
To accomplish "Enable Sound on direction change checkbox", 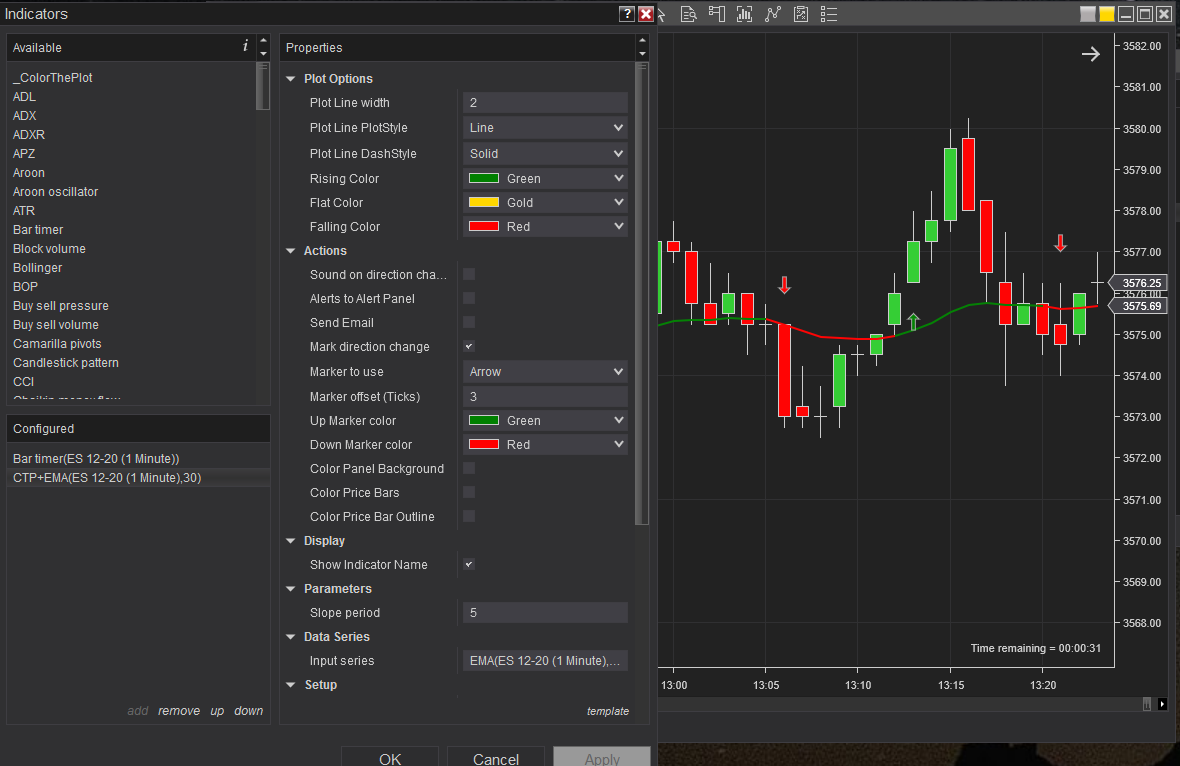I will pos(469,275).
